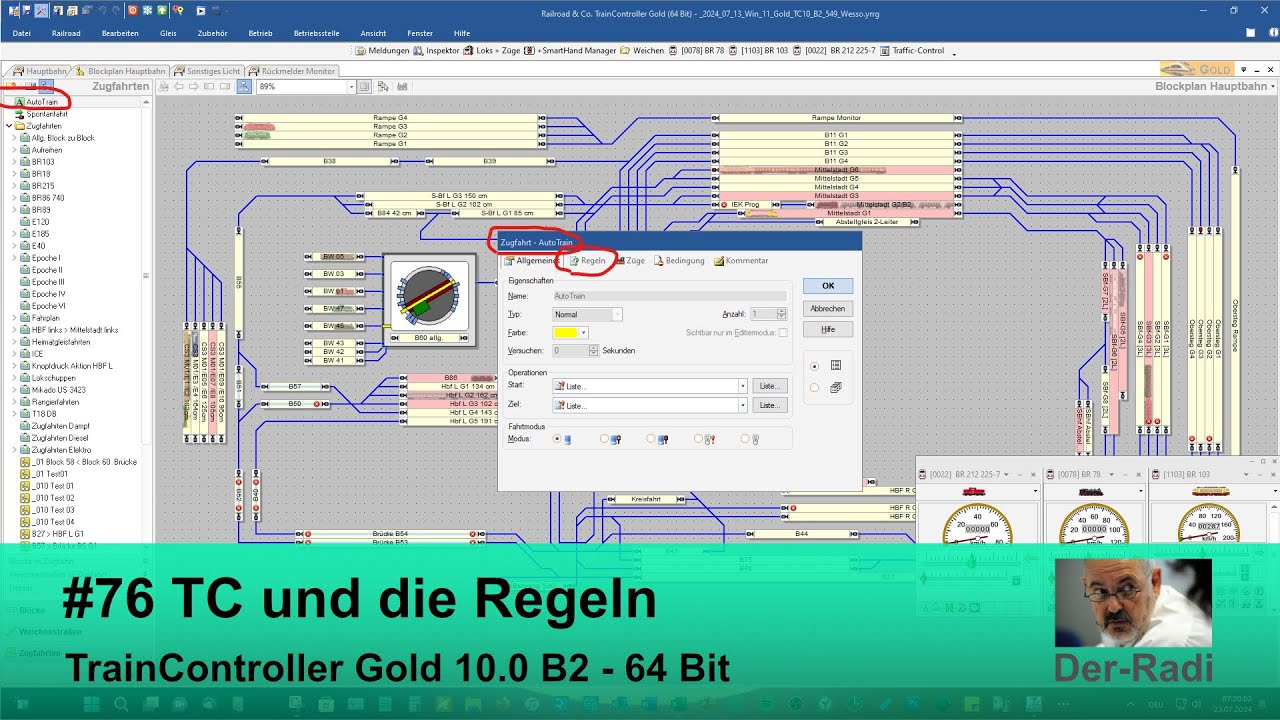Expand the BR103 folder in tree
Image resolution: width=1280 pixels, height=720 pixels.
click(x=15, y=162)
